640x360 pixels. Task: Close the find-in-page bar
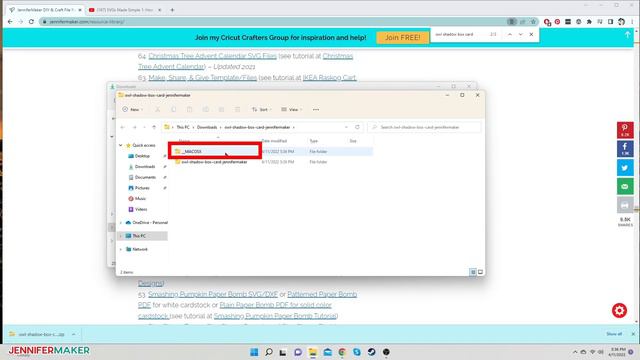coord(531,35)
